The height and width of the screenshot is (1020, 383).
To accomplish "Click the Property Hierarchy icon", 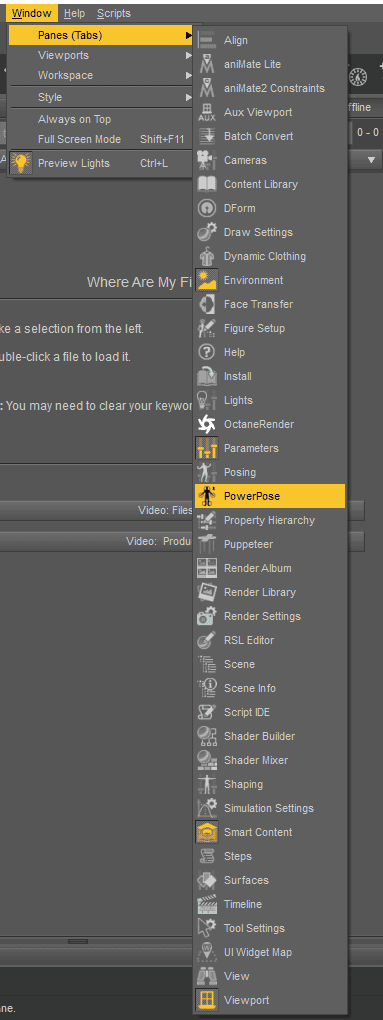I will [207, 520].
